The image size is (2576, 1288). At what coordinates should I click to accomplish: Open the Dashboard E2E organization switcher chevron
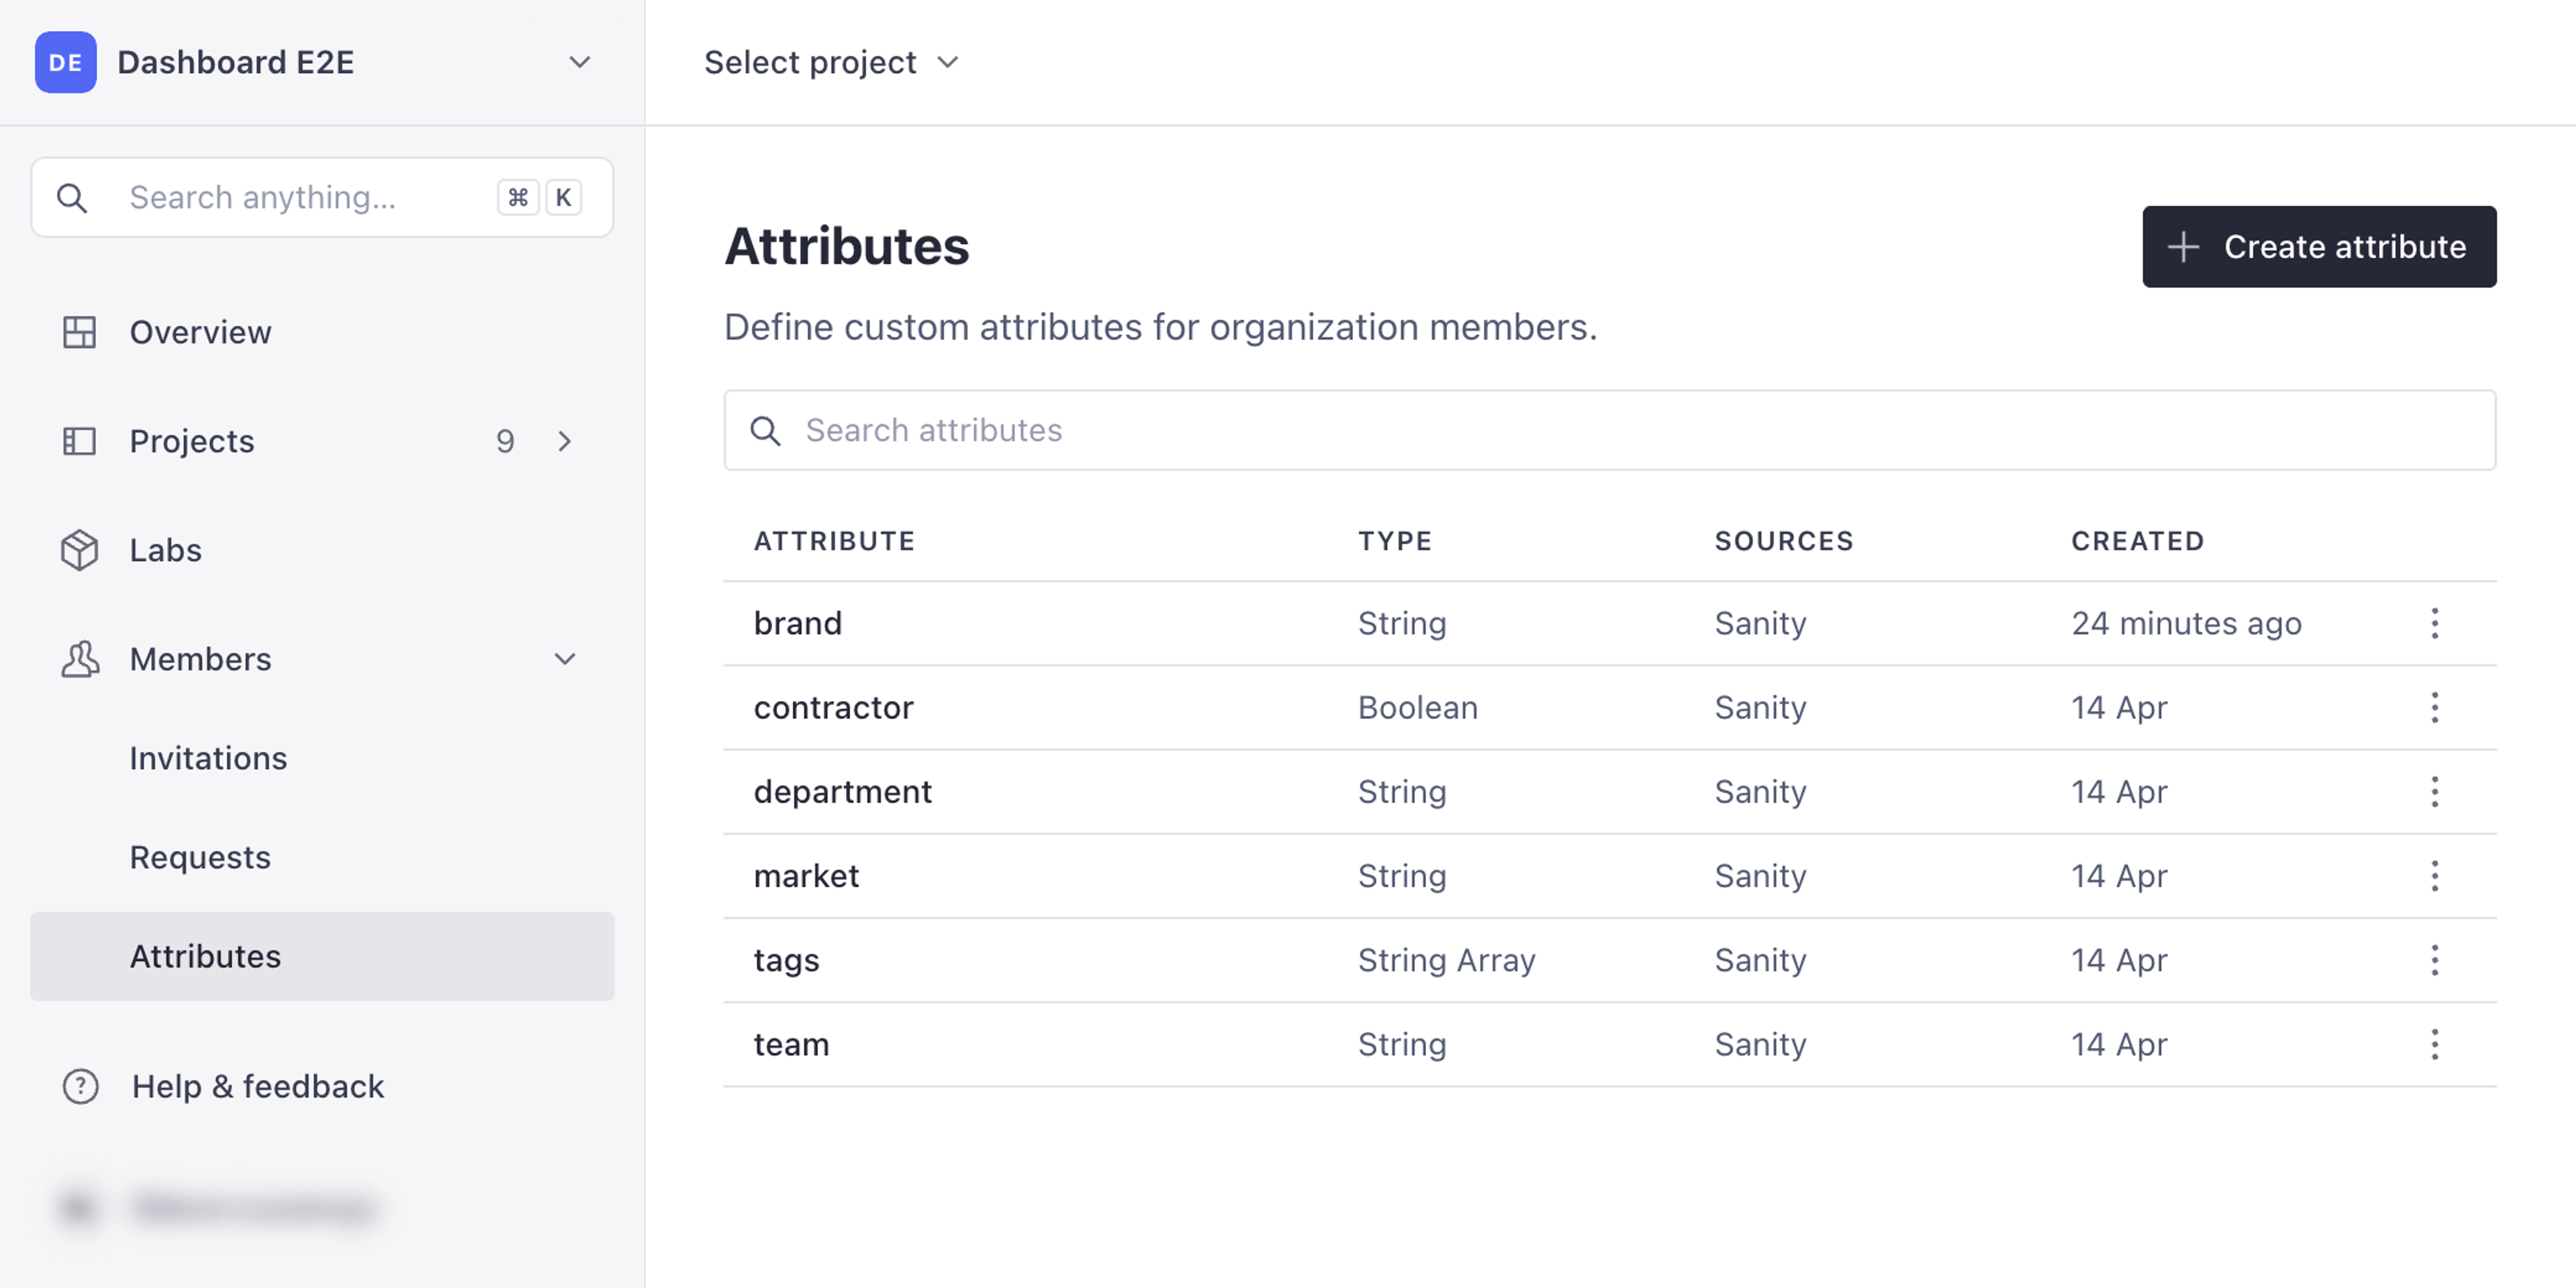(580, 62)
